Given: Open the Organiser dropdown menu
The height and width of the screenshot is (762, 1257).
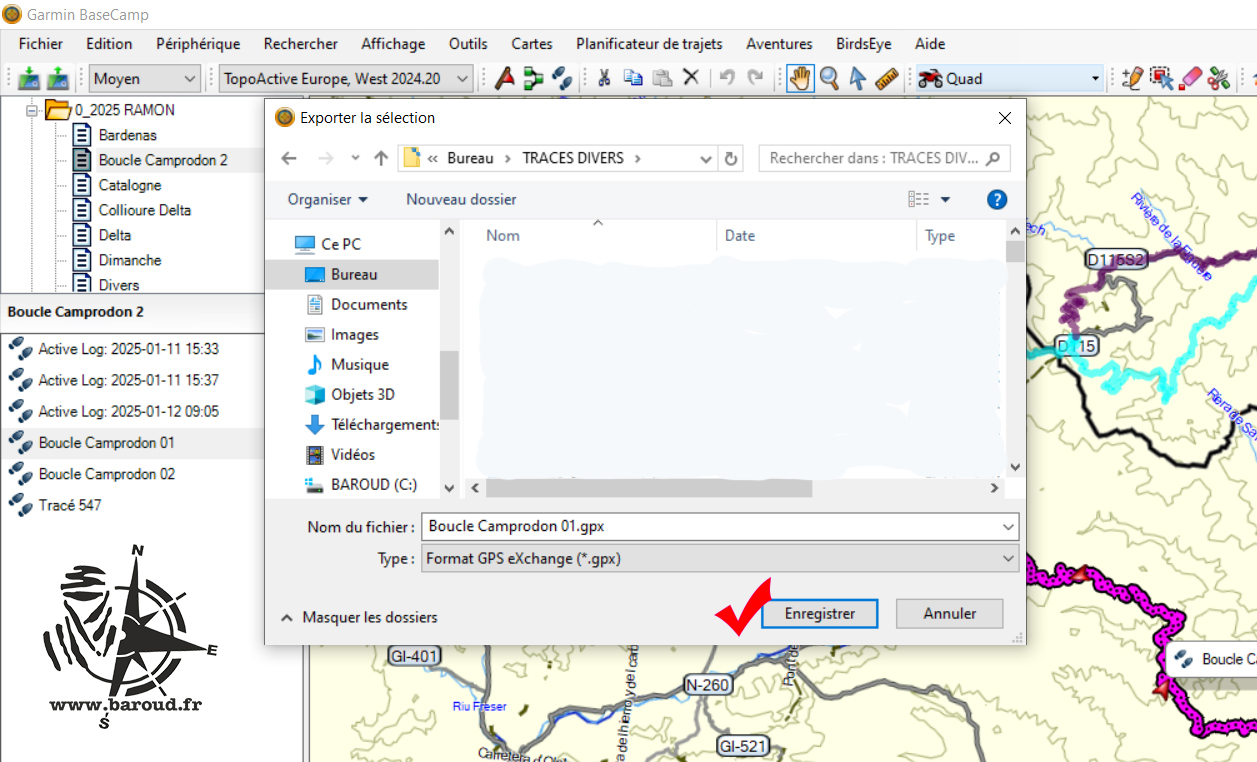Looking at the screenshot, I should pyautogui.click(x=328, y=199).
